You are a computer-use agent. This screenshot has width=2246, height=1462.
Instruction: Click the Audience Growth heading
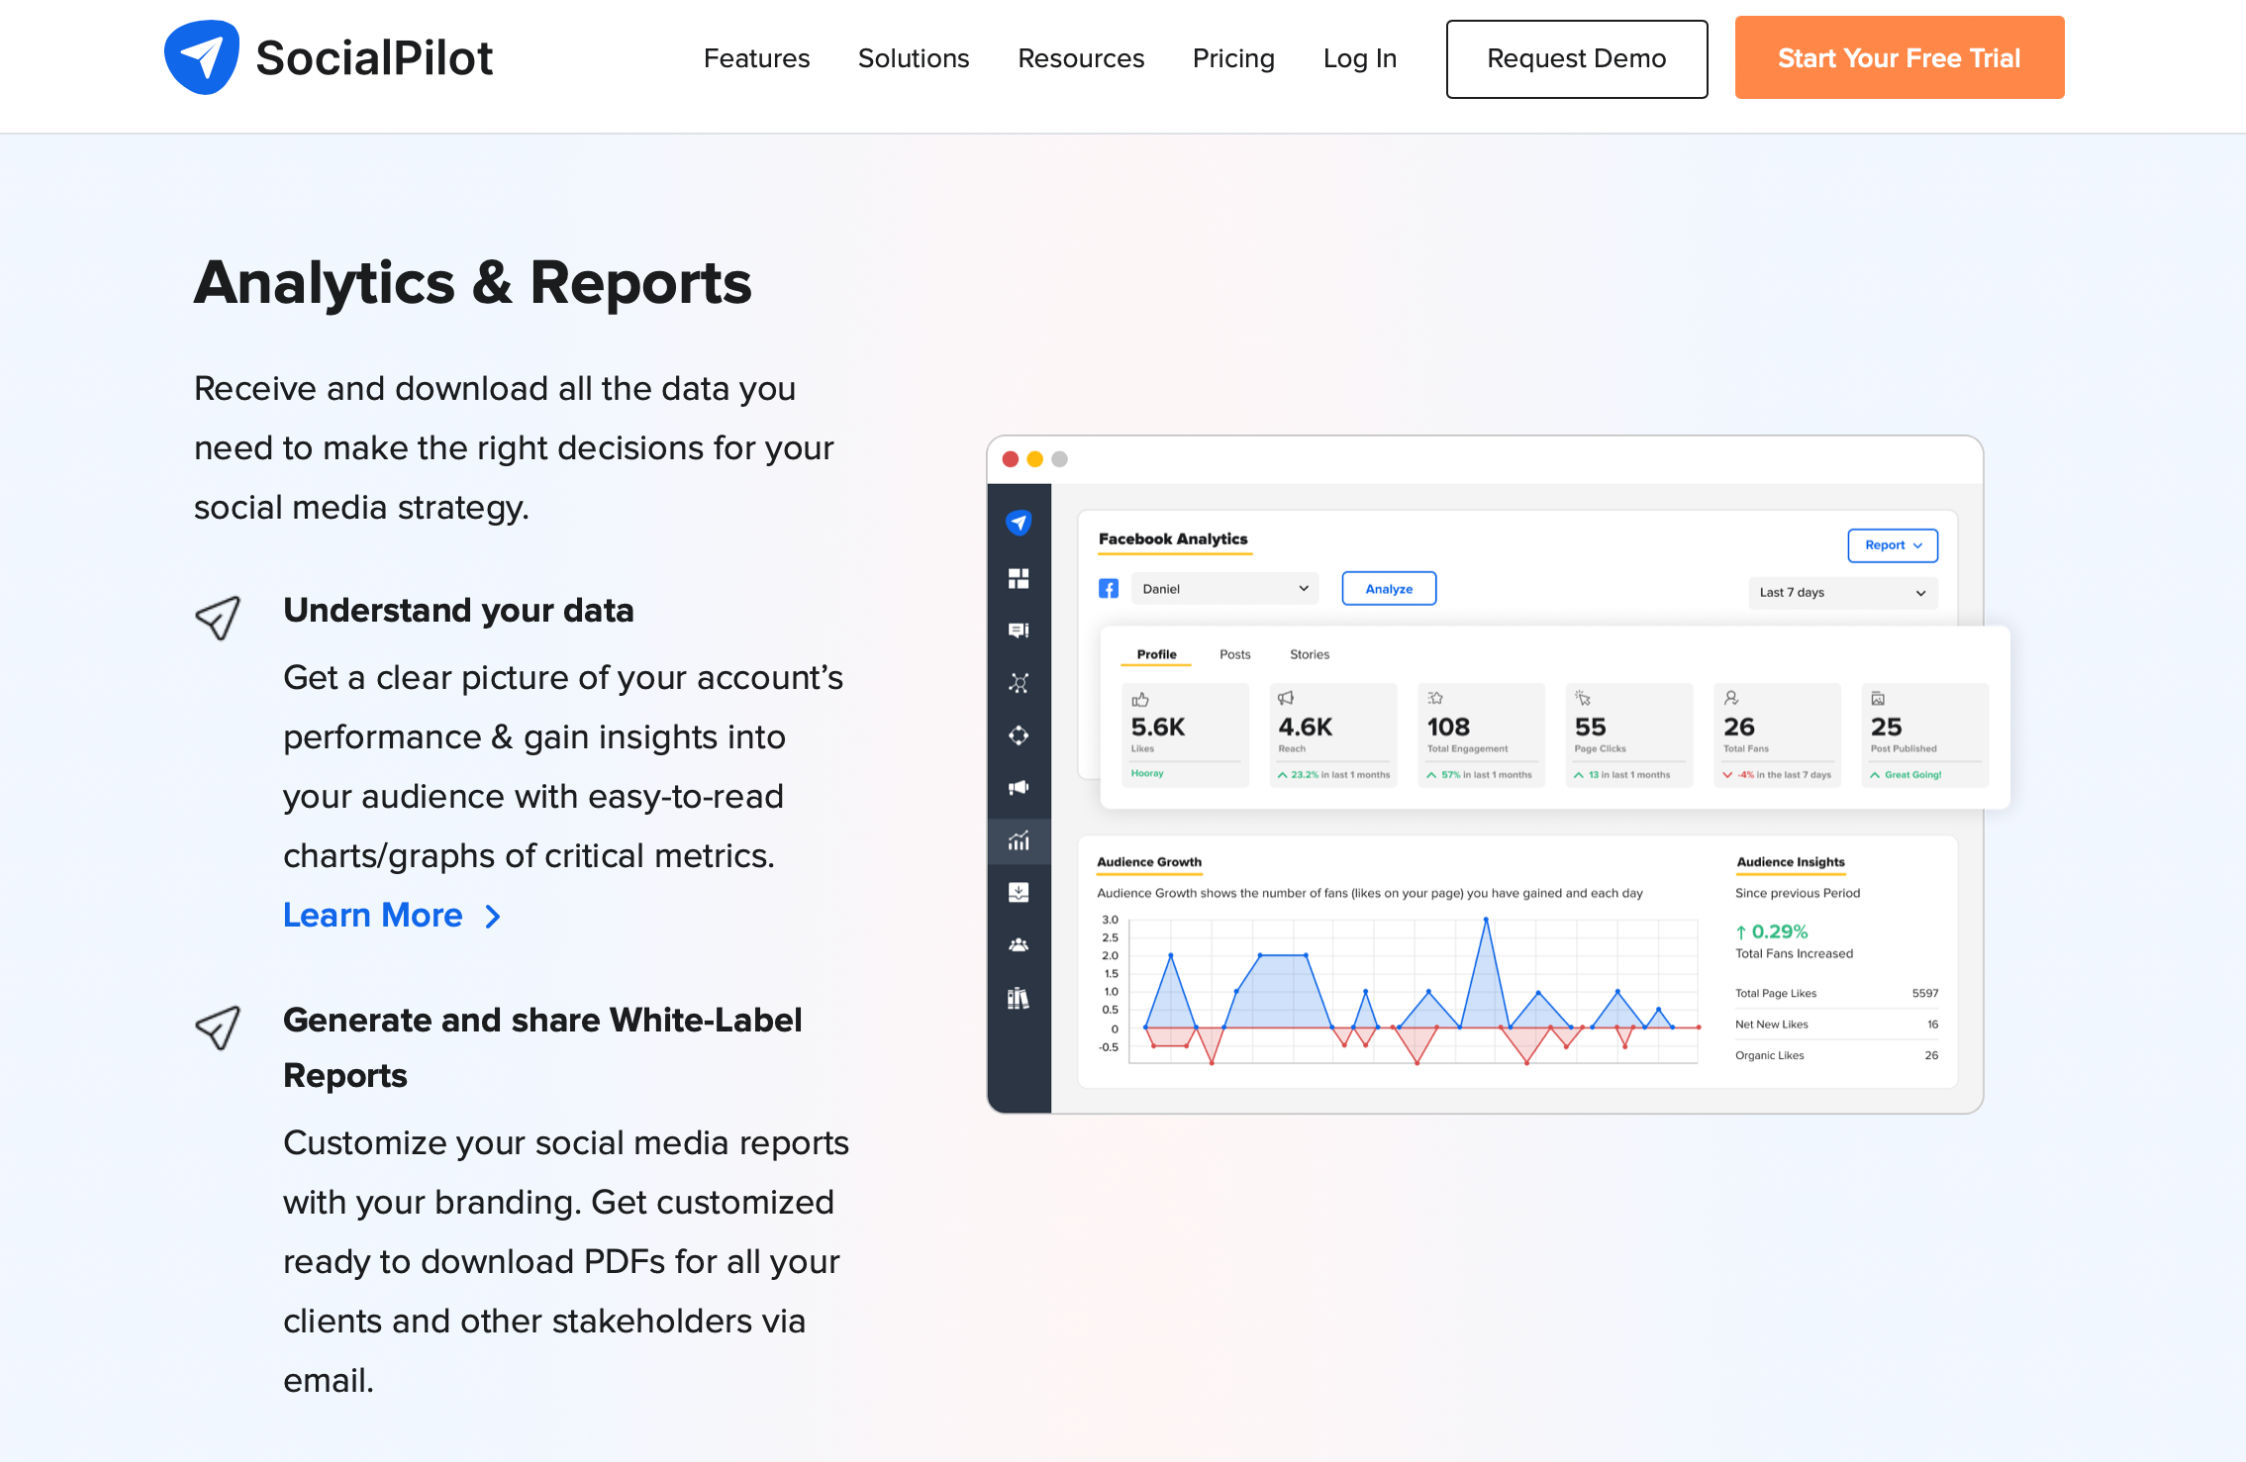pos(1149,861)
